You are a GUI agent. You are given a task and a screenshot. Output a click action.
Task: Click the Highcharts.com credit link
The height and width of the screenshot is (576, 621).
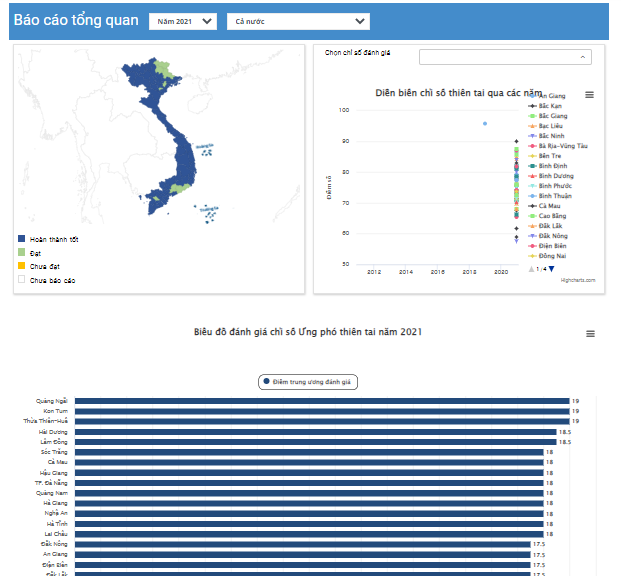click(577, 281)
